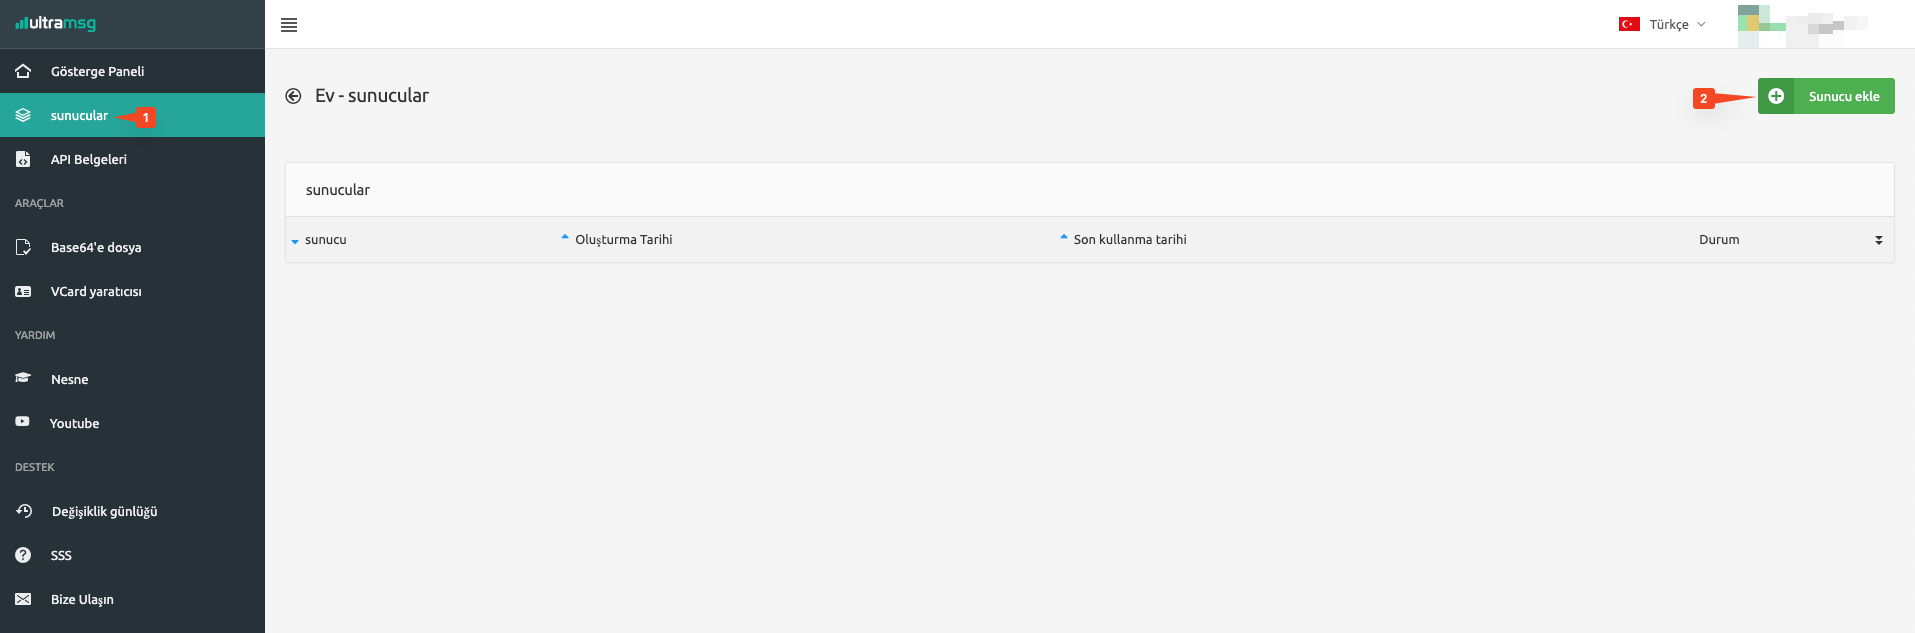Click the Bize Ulaşın envelope icon
The image size is (1915, 633).
click(23, 599)
